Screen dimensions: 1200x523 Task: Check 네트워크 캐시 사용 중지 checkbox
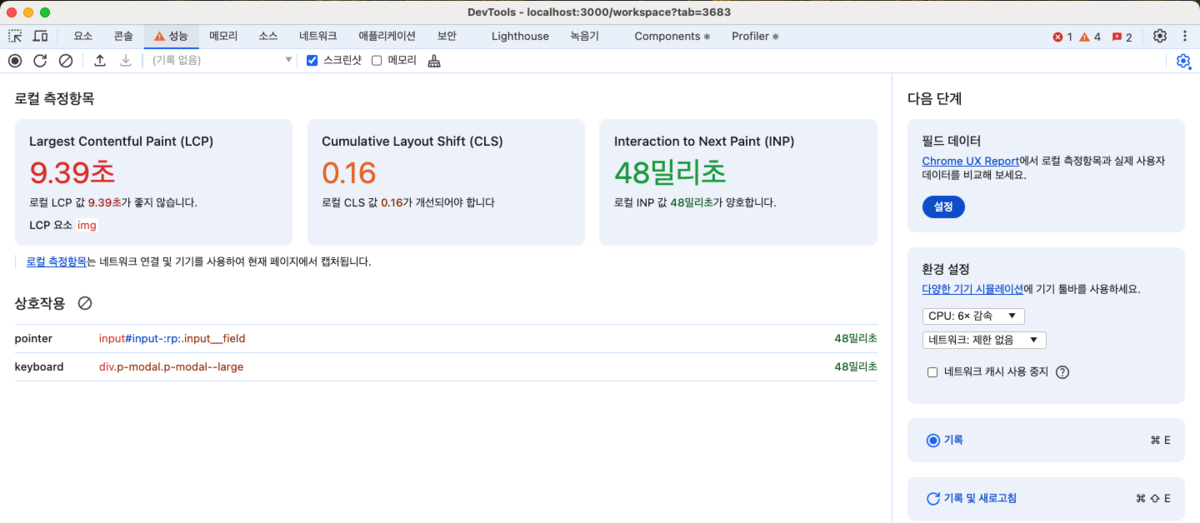click(x=933, y=372)
